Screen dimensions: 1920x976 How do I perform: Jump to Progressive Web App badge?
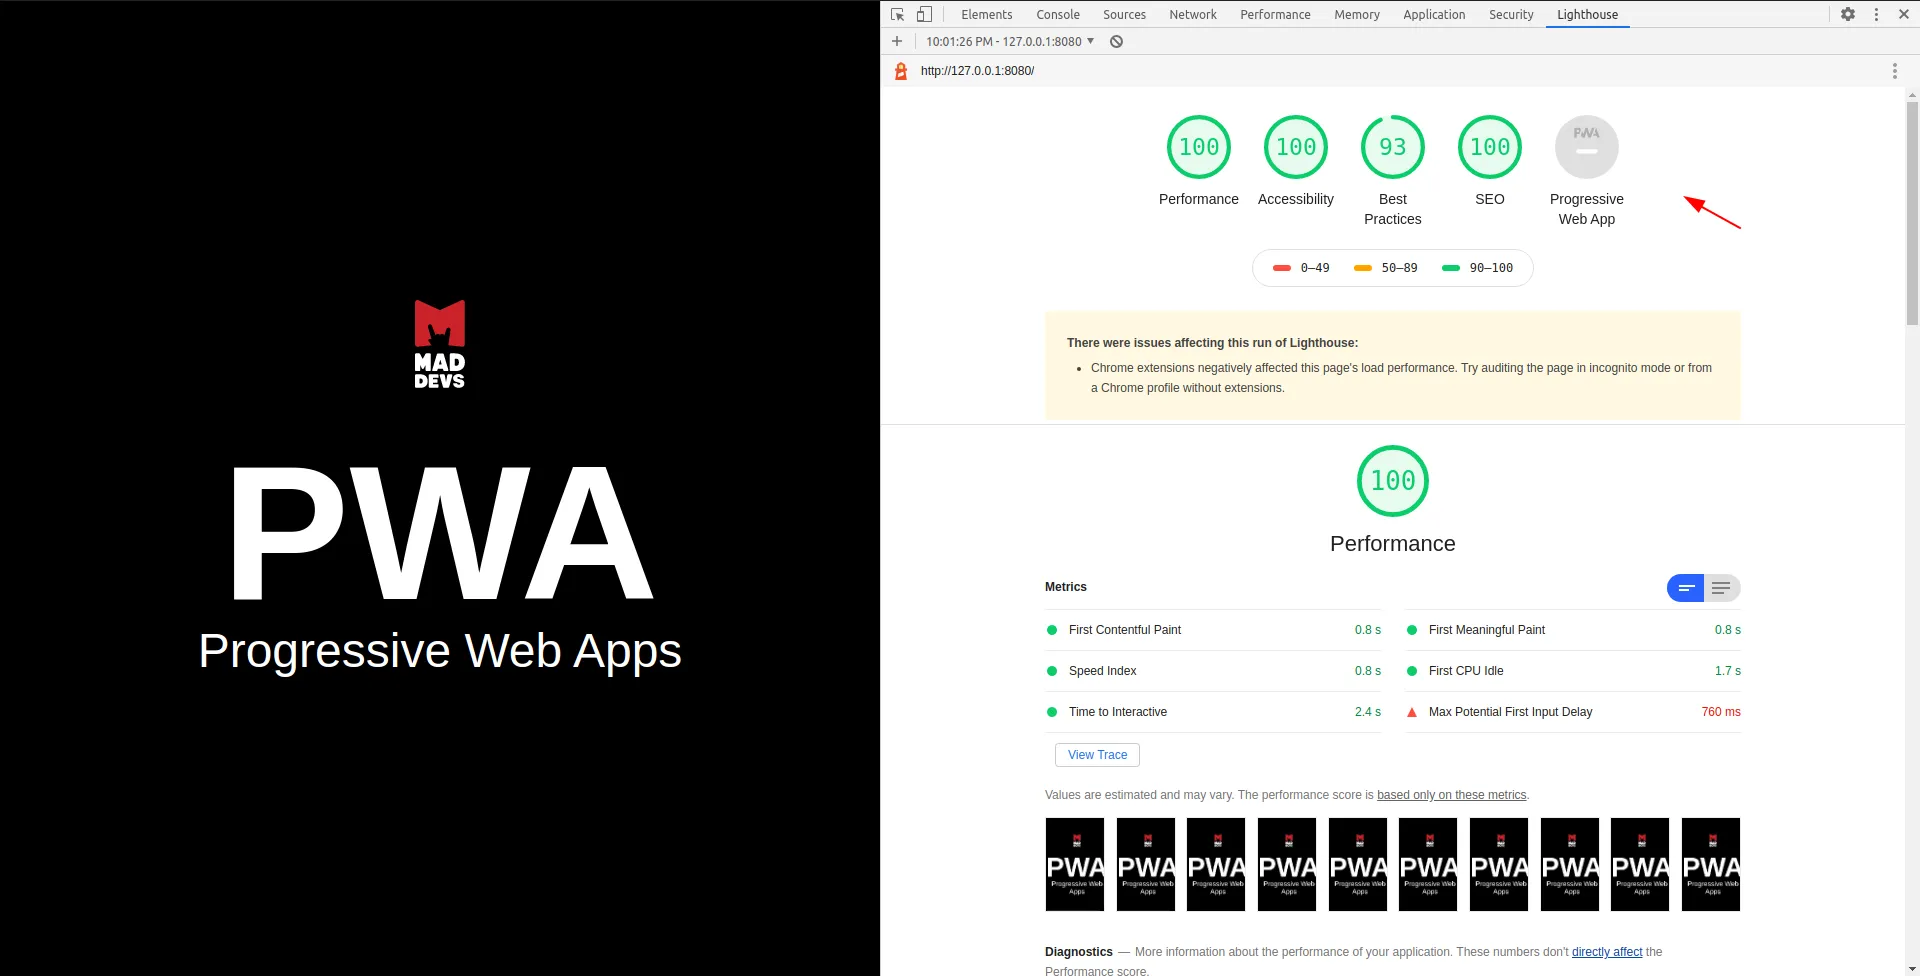point(1587,147)
